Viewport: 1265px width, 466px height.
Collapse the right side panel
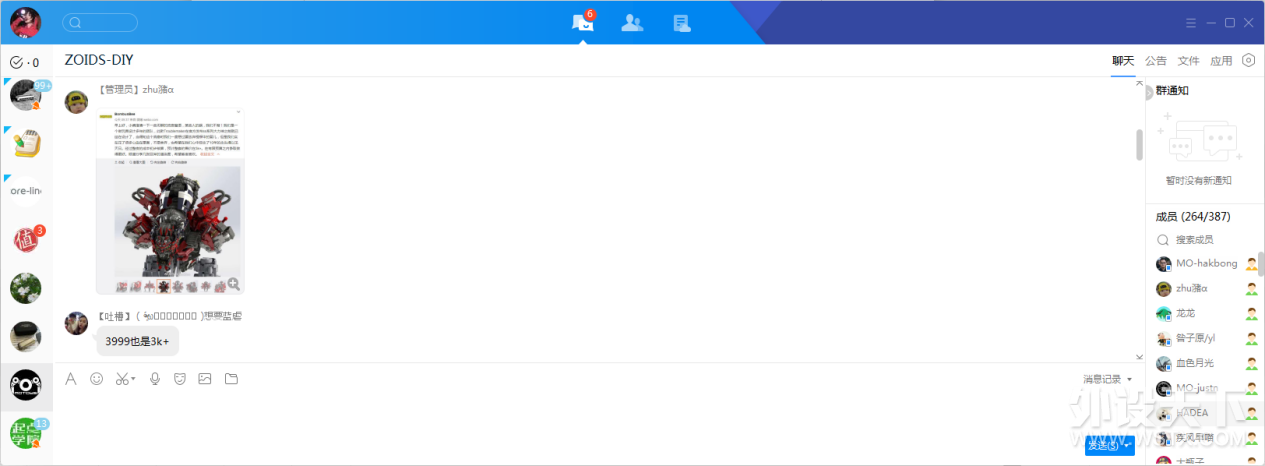(1148, 92)
